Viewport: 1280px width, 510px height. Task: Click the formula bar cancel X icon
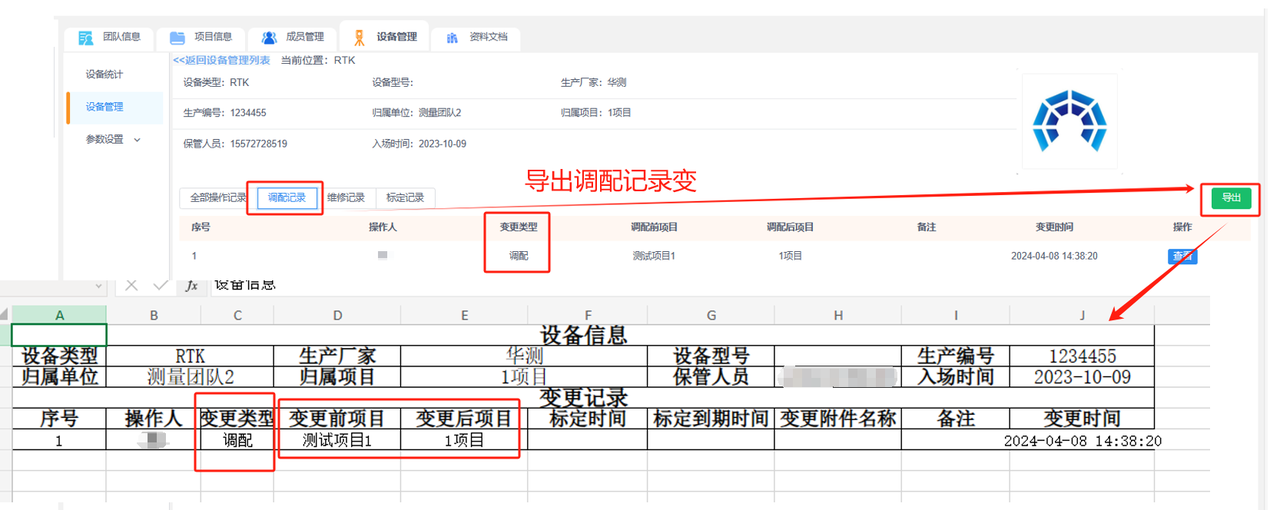(x=130, y=286)
